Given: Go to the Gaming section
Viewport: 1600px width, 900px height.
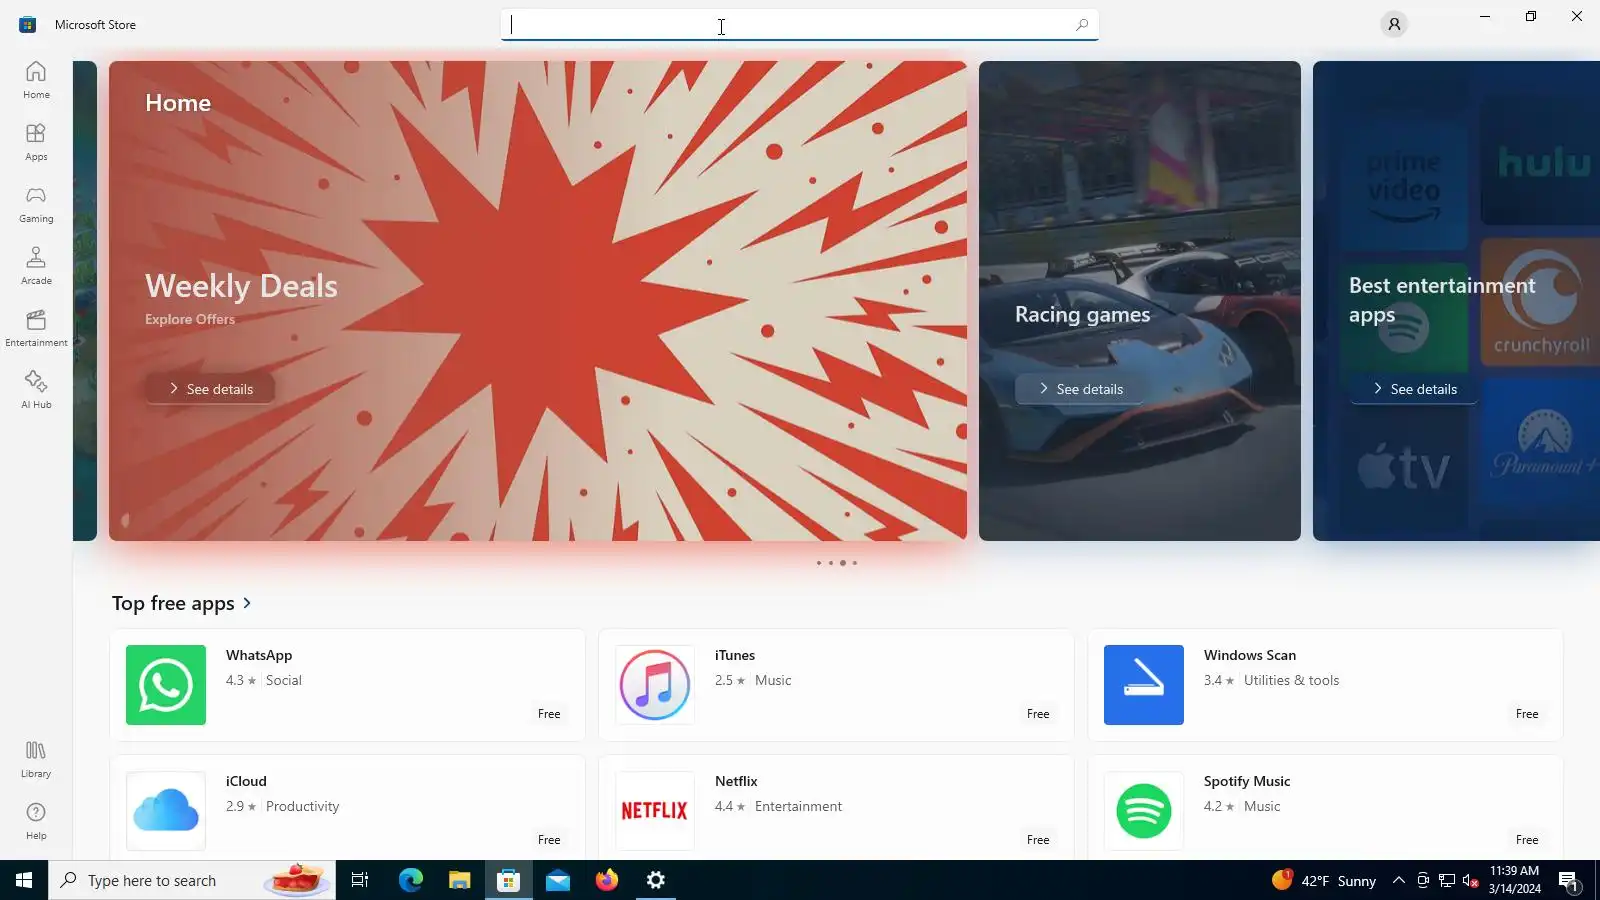Looking at the screenshot, I should [x=36, y=204].
